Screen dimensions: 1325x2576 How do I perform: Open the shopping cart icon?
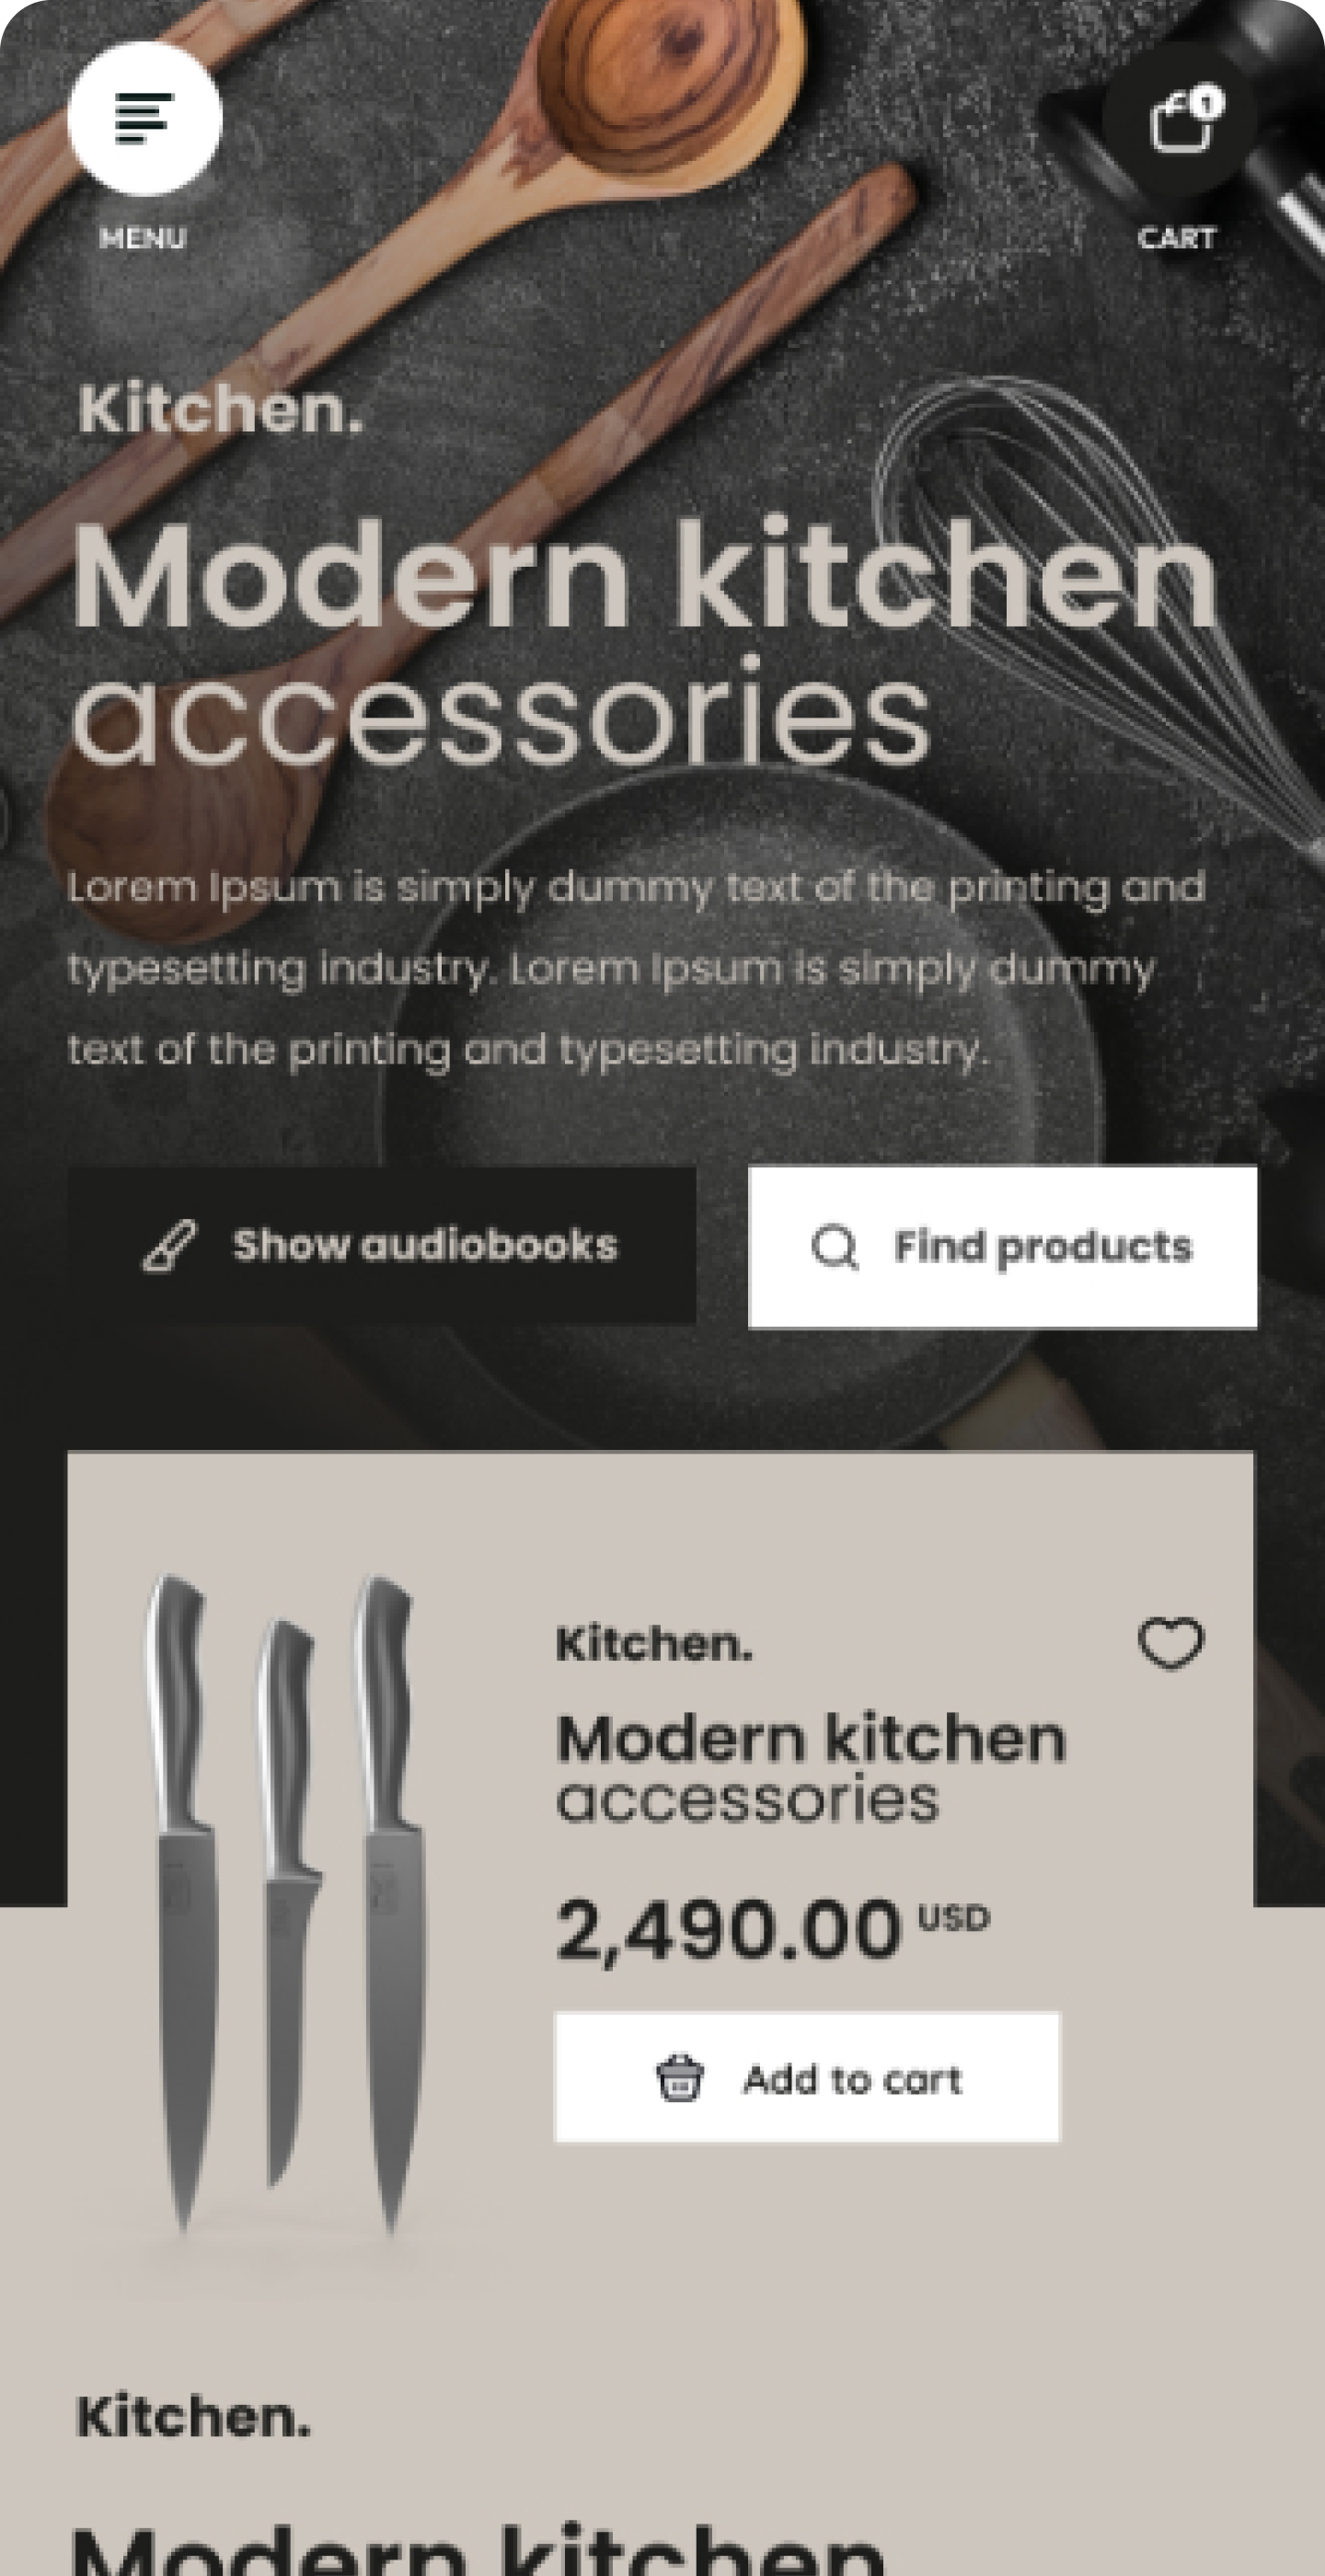coord(1180,118)
